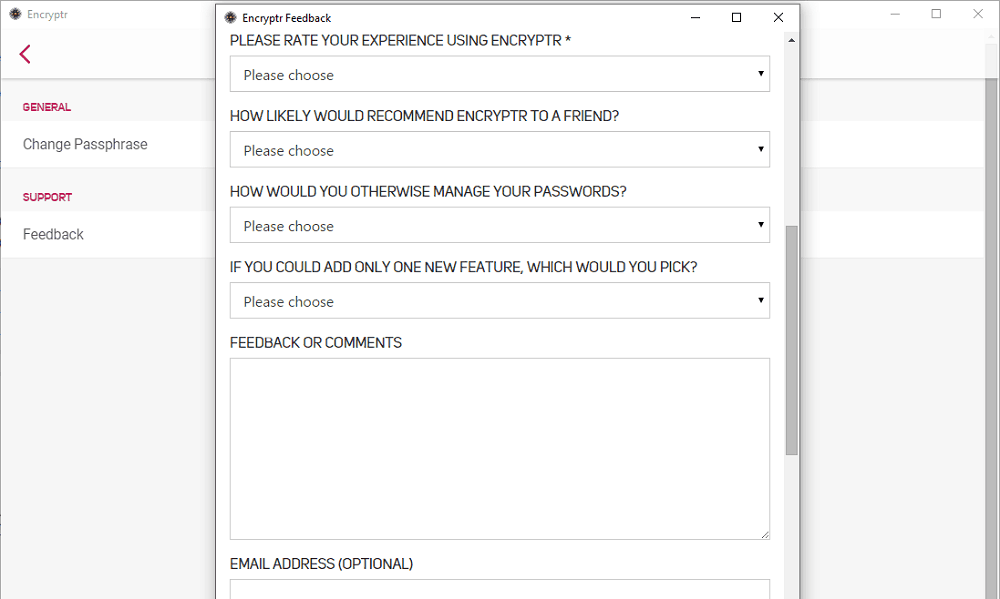Click the feedback form scrollbar thumb

coord(791,340)
